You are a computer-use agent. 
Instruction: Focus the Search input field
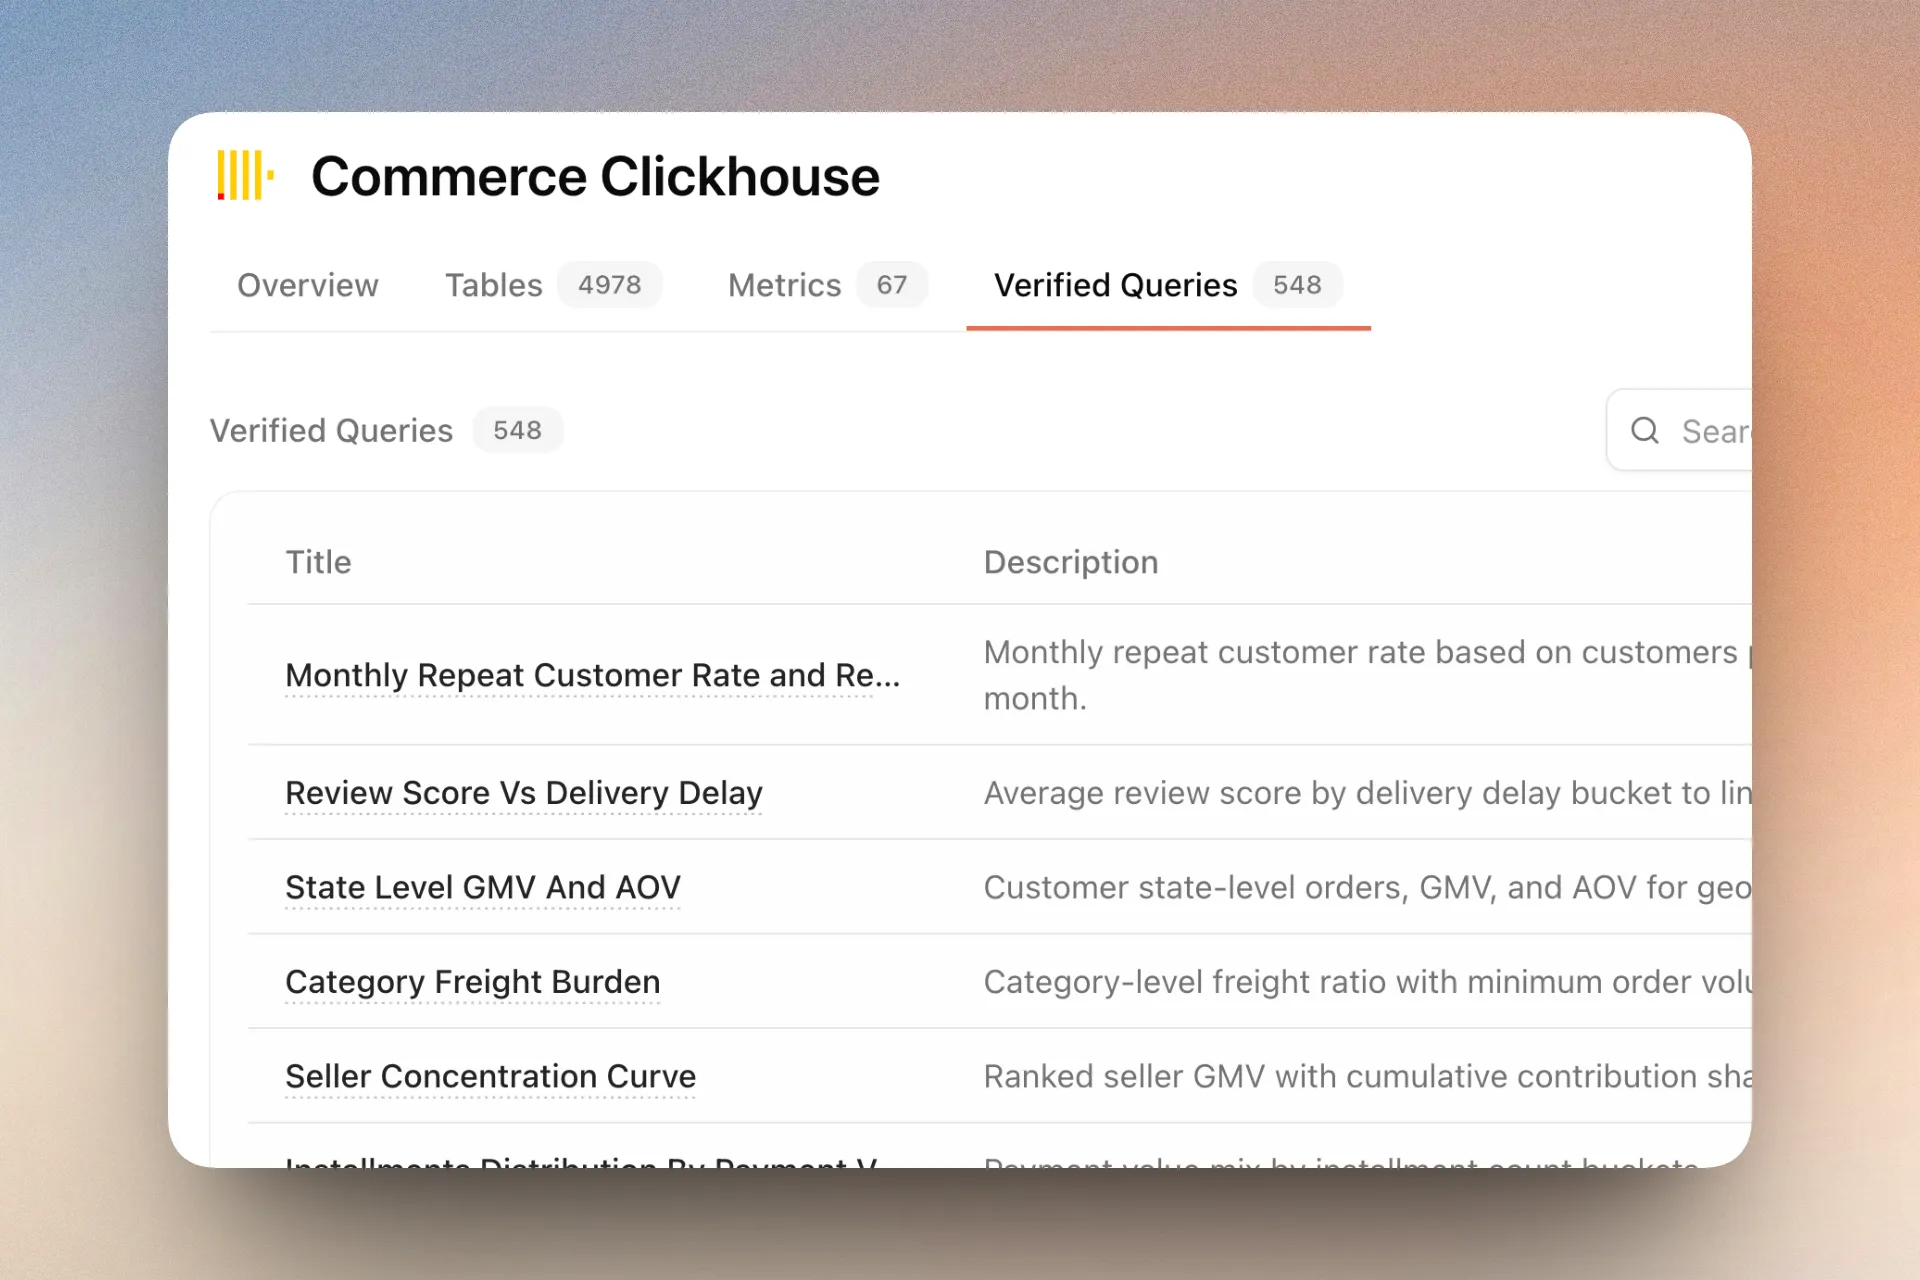[1680, 430]
